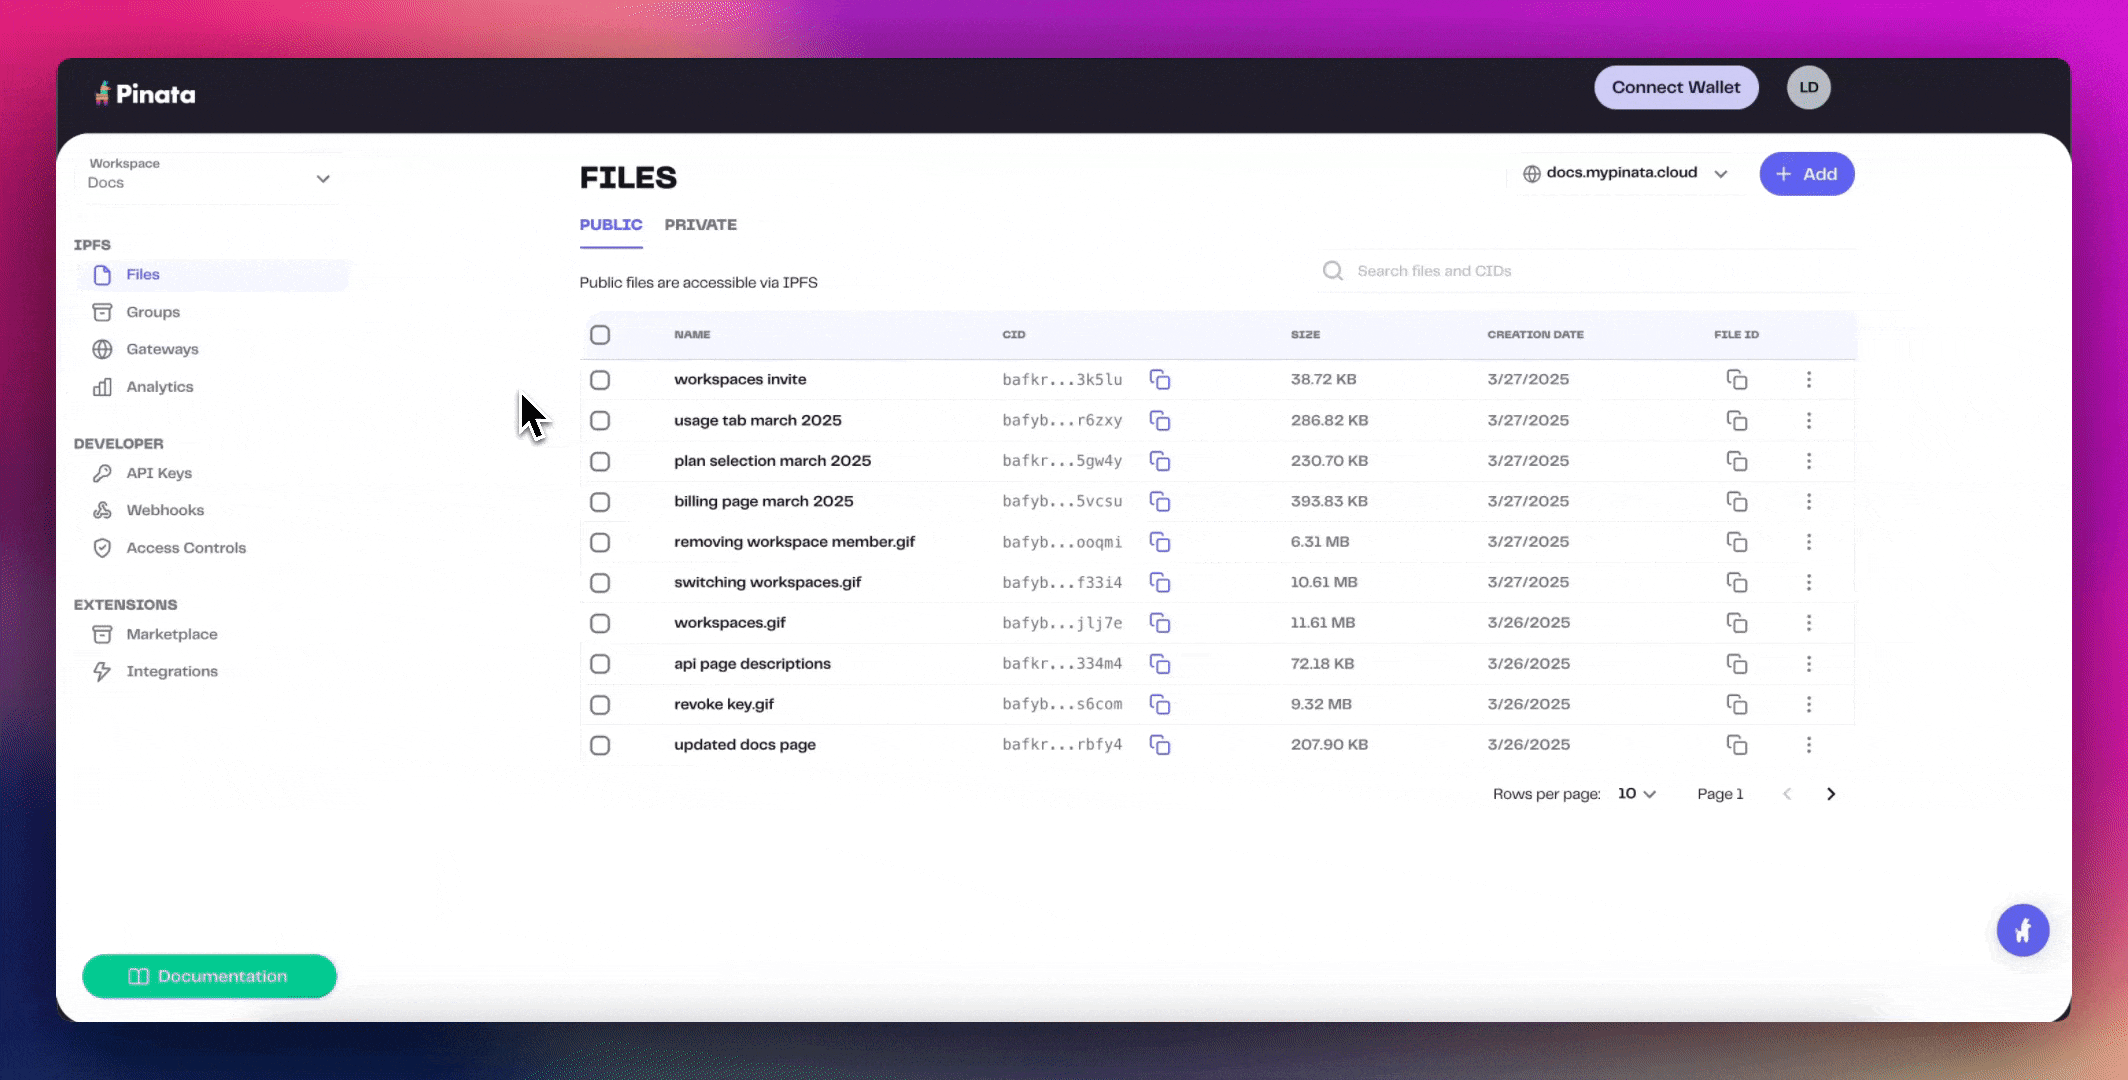Check removing workspace member.gif row

coord(600,542)
